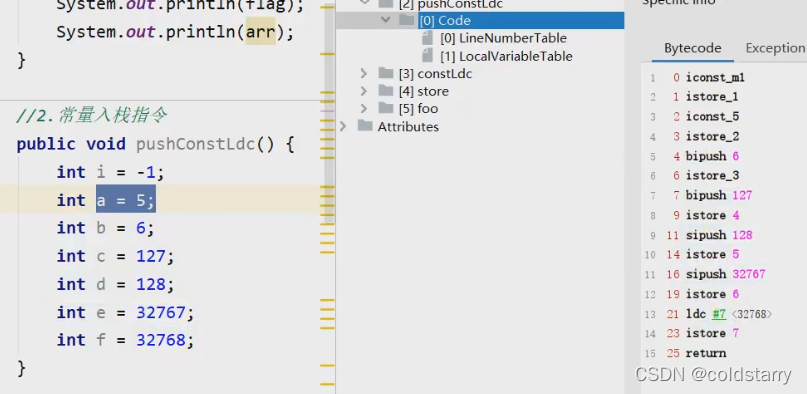807x394 pixels.
Task: Click the bipush 127 instruction
Action: click(719, 195)
